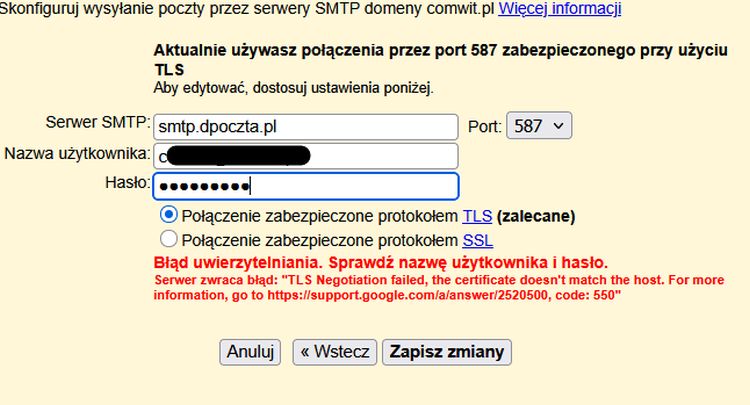This screenshot has height=405, width=750.
Task: Click the 'Błąd uwierzytelniania' error message
Action: coord(380,263)
